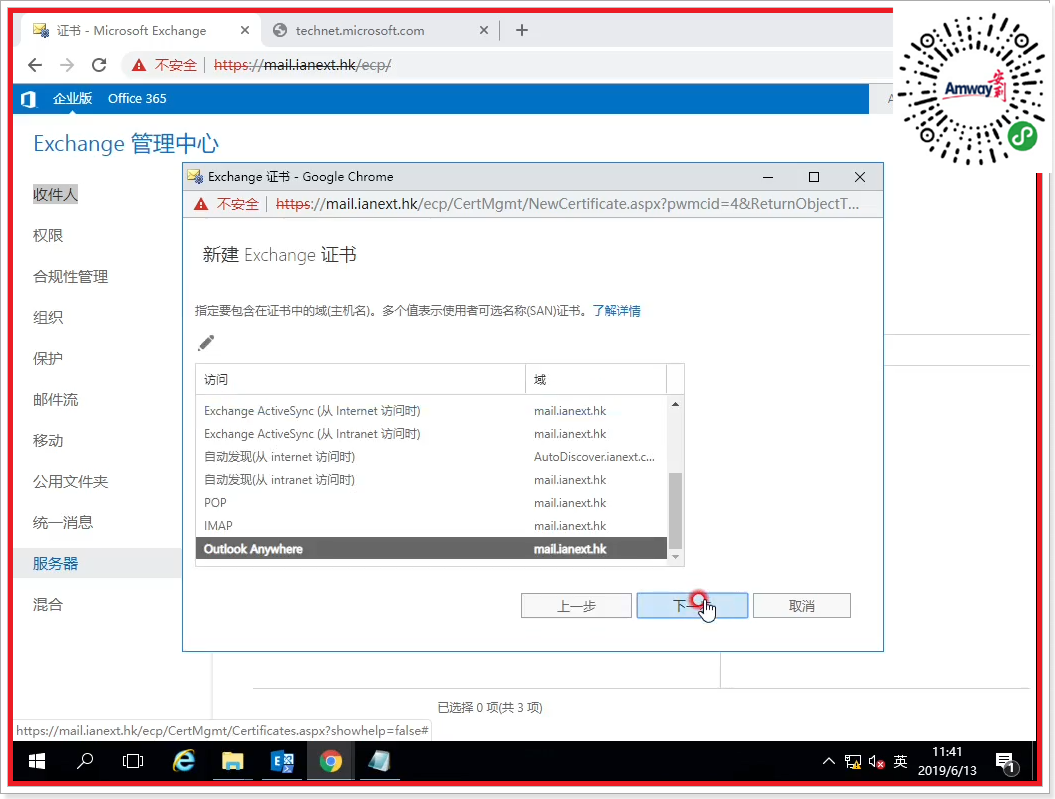Select the 自动发现(从 internet 访问时) row

coord(431,457)
